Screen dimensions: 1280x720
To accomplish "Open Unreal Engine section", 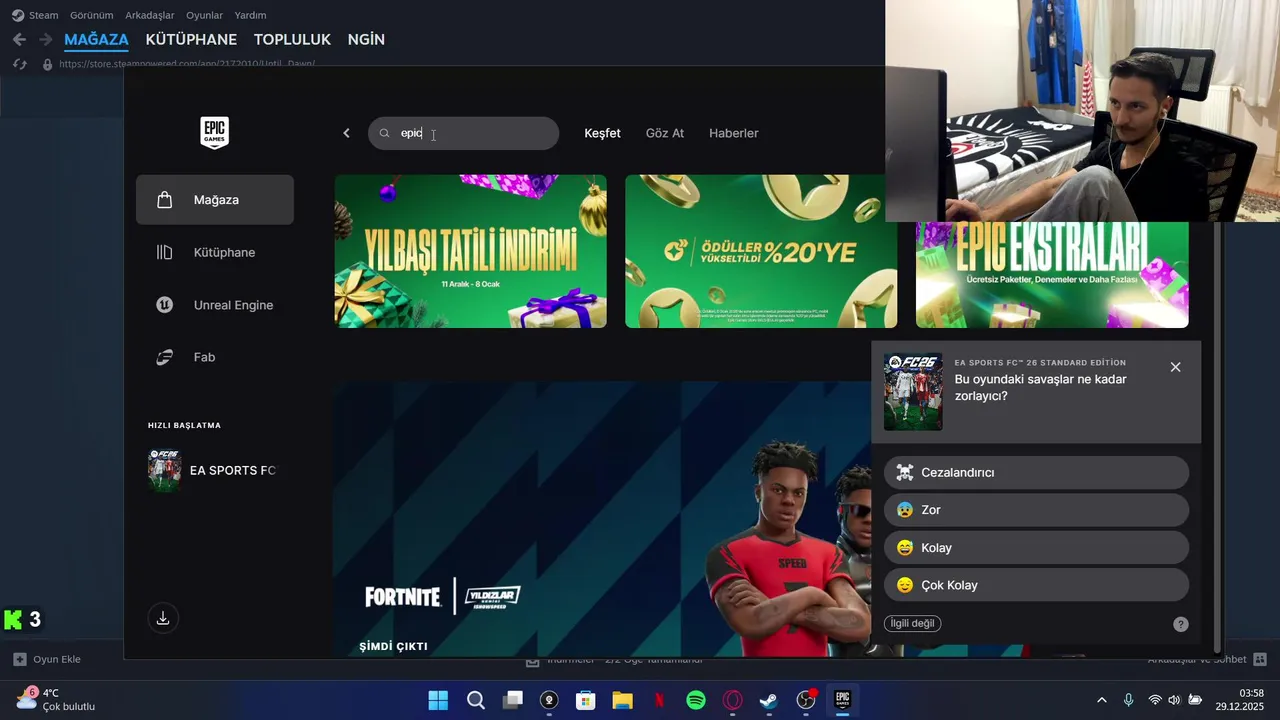I will pos(215,305).
